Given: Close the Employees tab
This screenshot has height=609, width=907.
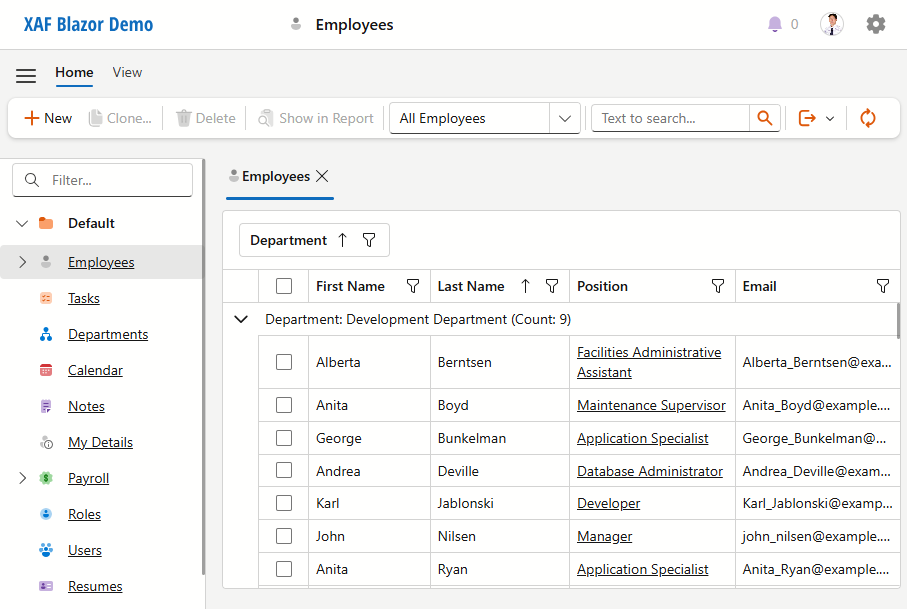Looking at the screenshot, I should click(322, 176).
